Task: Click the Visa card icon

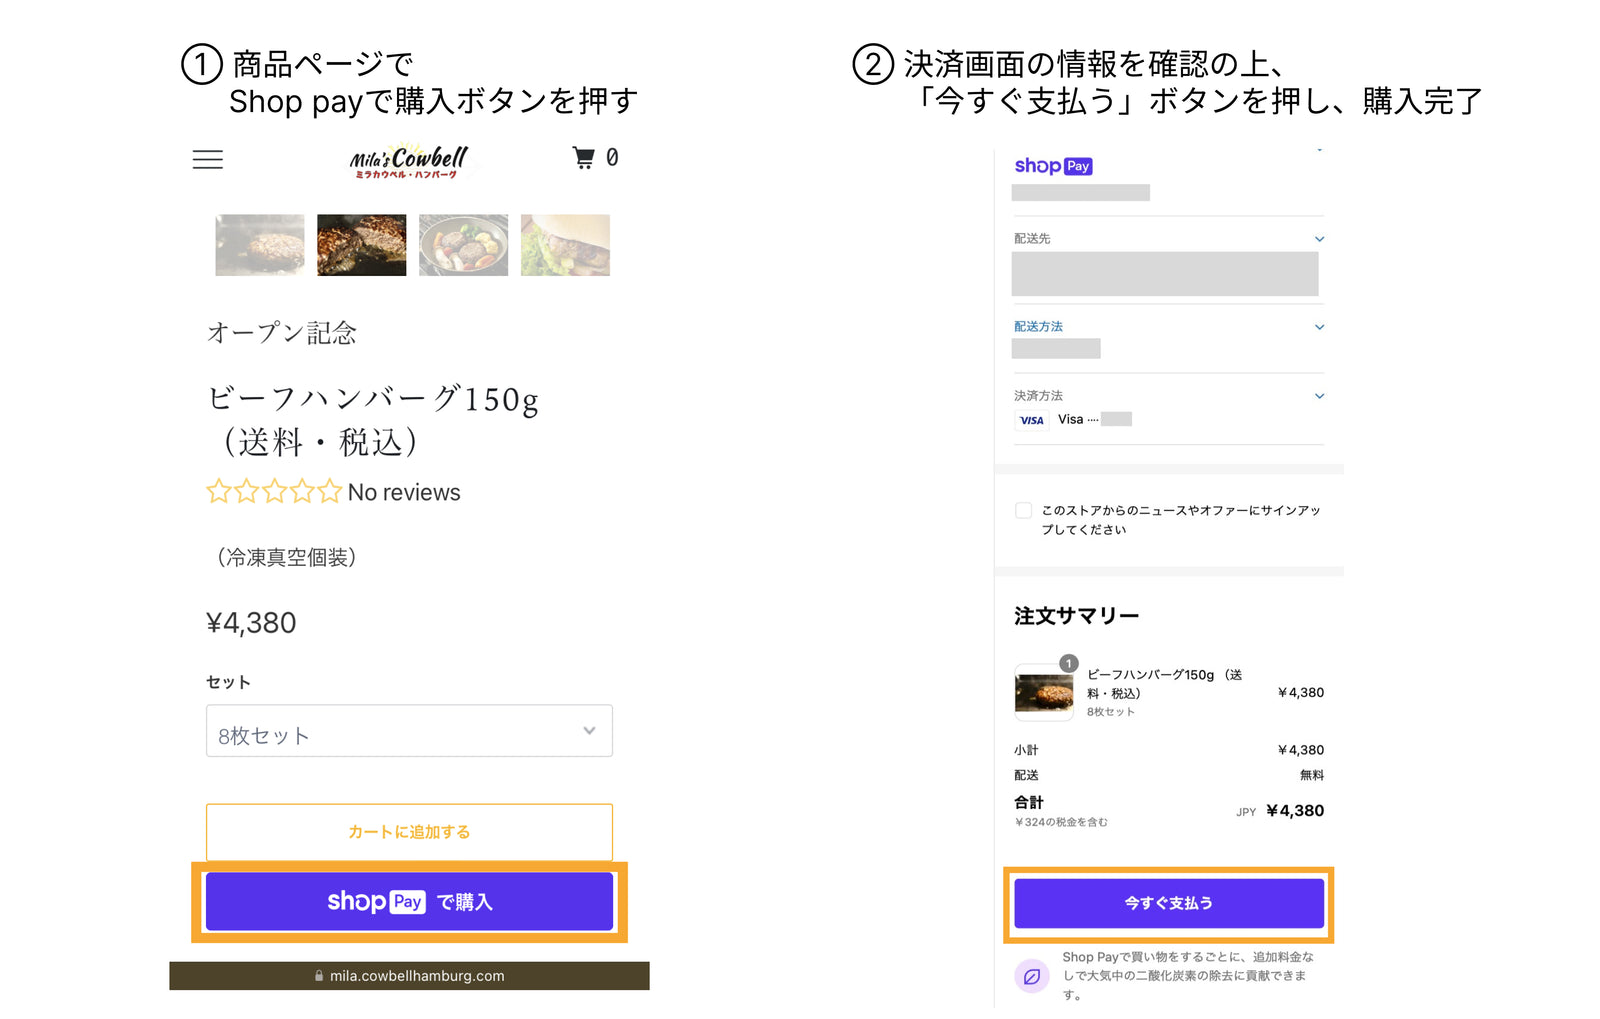Action: coord(1032,420)
